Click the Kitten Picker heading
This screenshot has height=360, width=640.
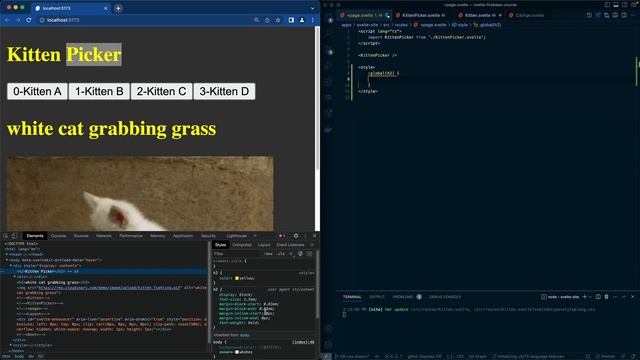coord(64,54)
